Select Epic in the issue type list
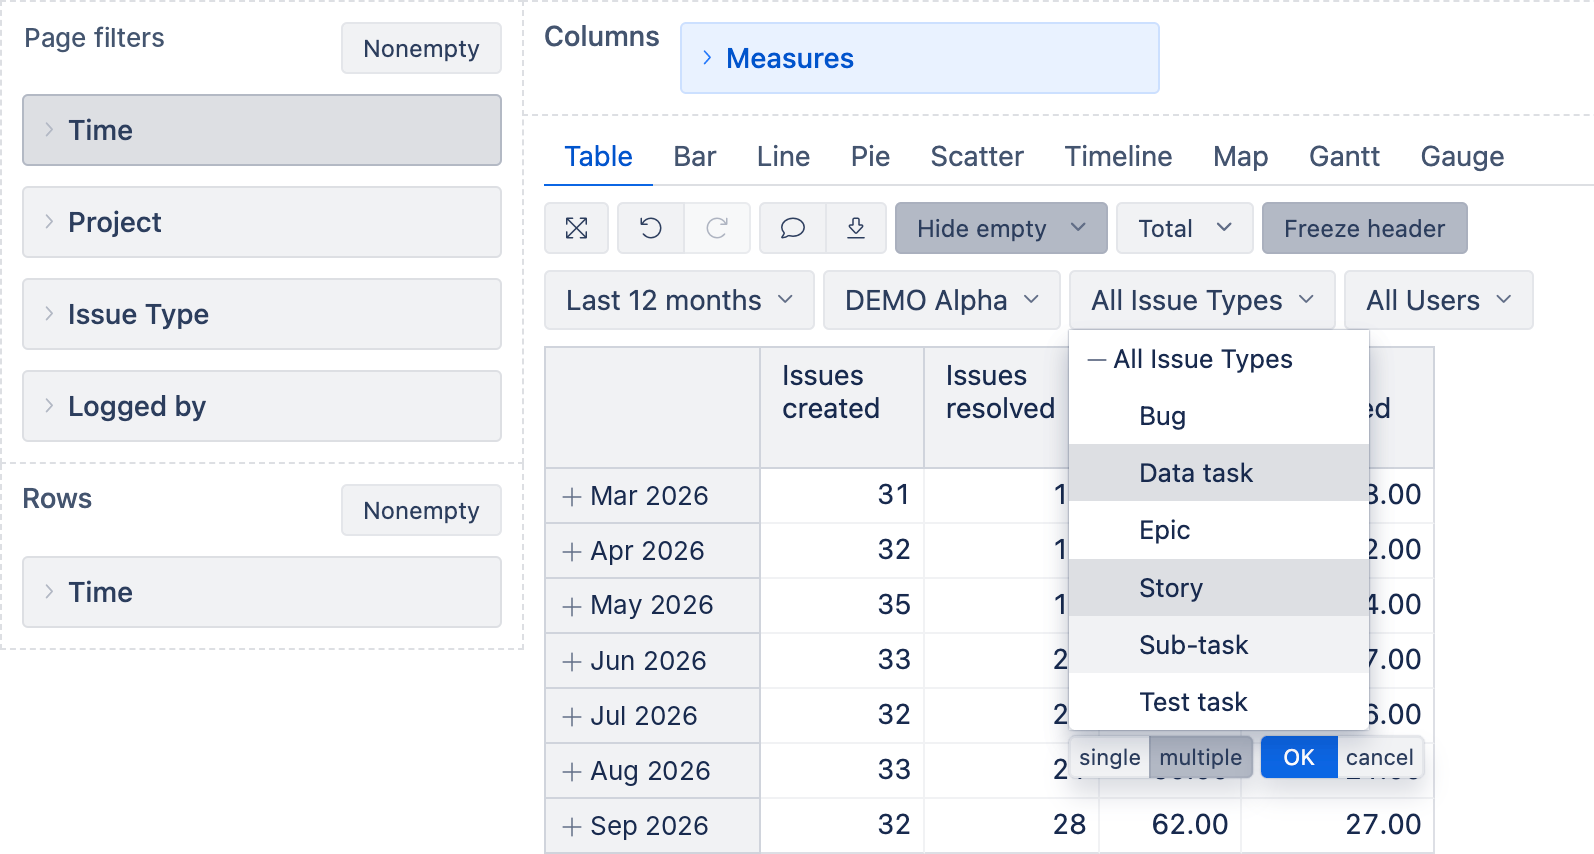The image size is (1594, 854). (x=1219, y=530)
